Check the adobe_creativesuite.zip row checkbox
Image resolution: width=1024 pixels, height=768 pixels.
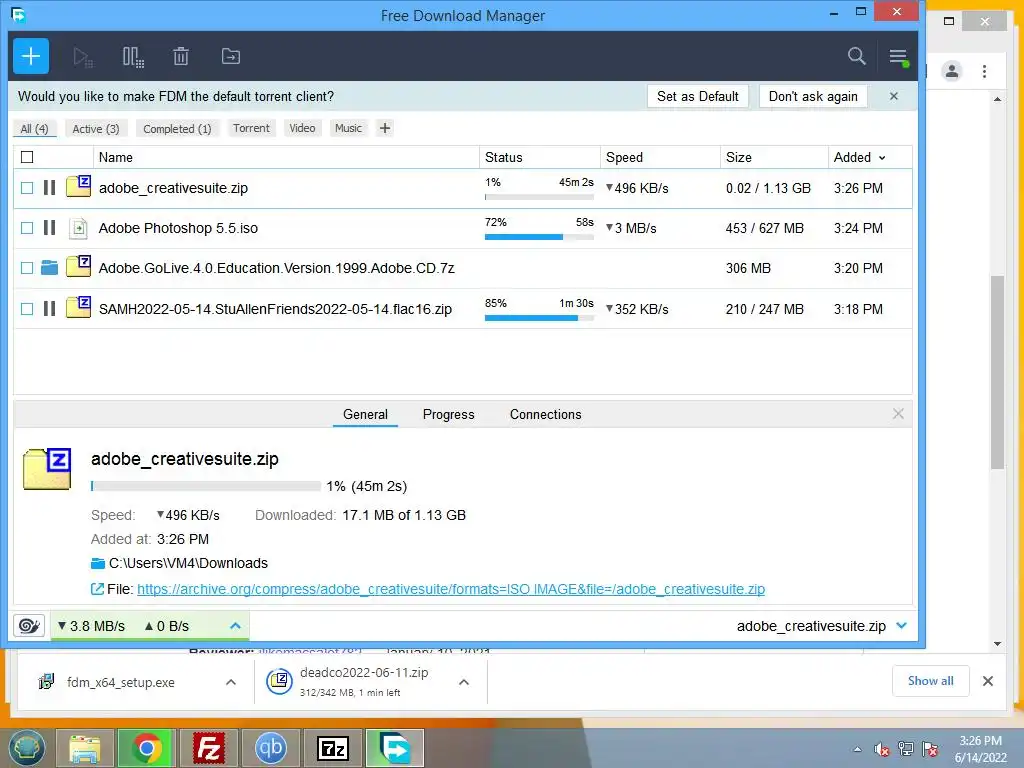pos(27,188)
